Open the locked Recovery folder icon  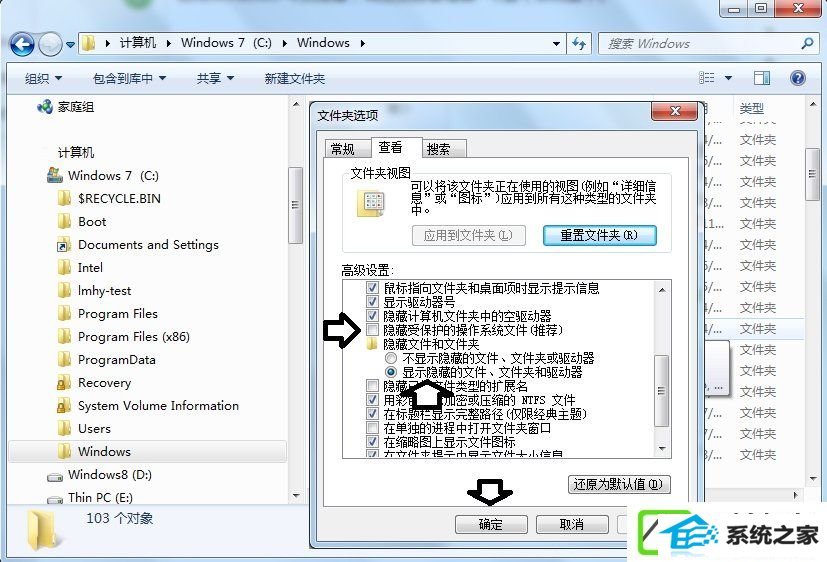64,383
